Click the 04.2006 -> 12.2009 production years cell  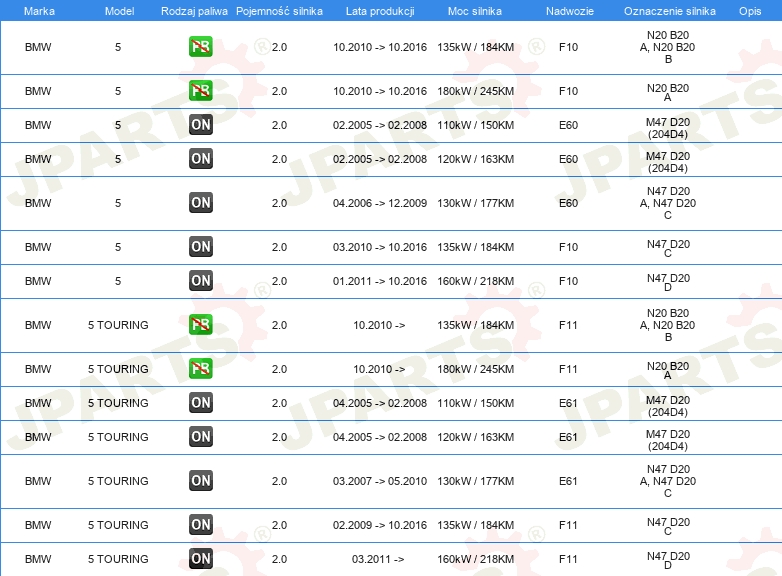379,203
